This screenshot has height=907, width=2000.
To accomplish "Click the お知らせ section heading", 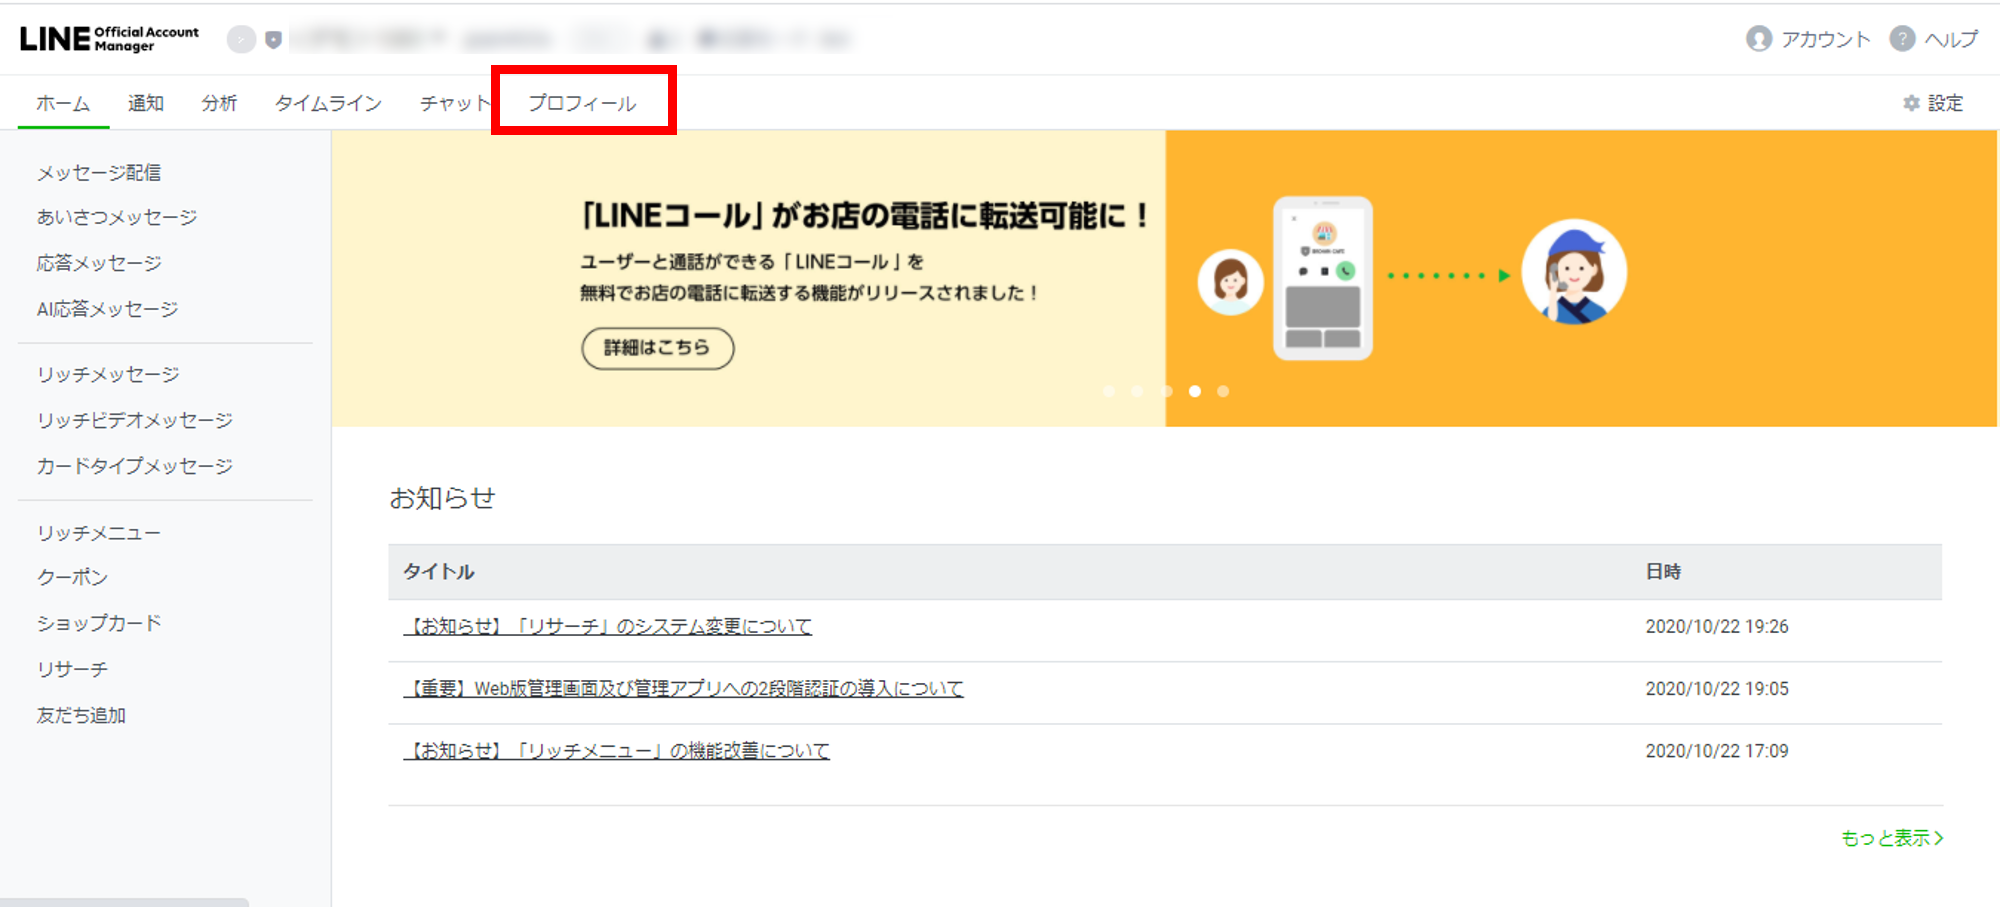I will point(442,498).
